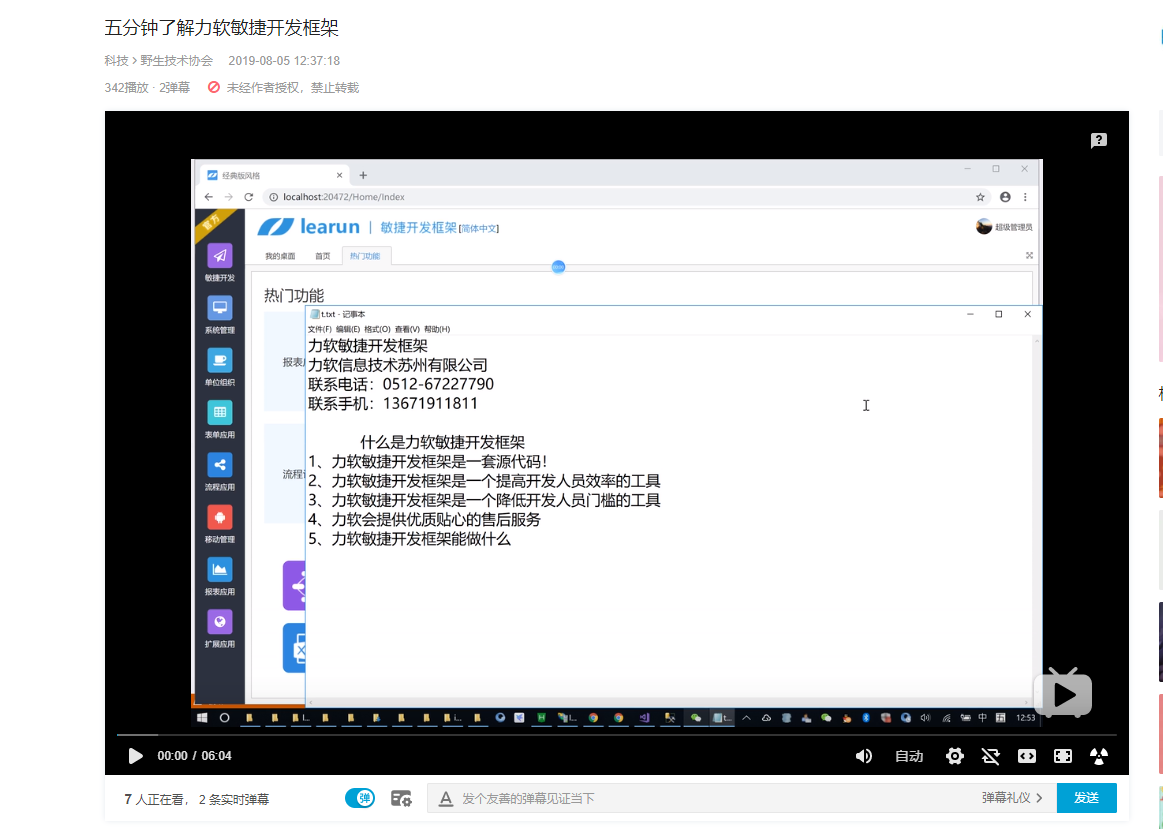
Task: Click the radiation-shaped icon in the player controls
Action: tap(1098, 756)
